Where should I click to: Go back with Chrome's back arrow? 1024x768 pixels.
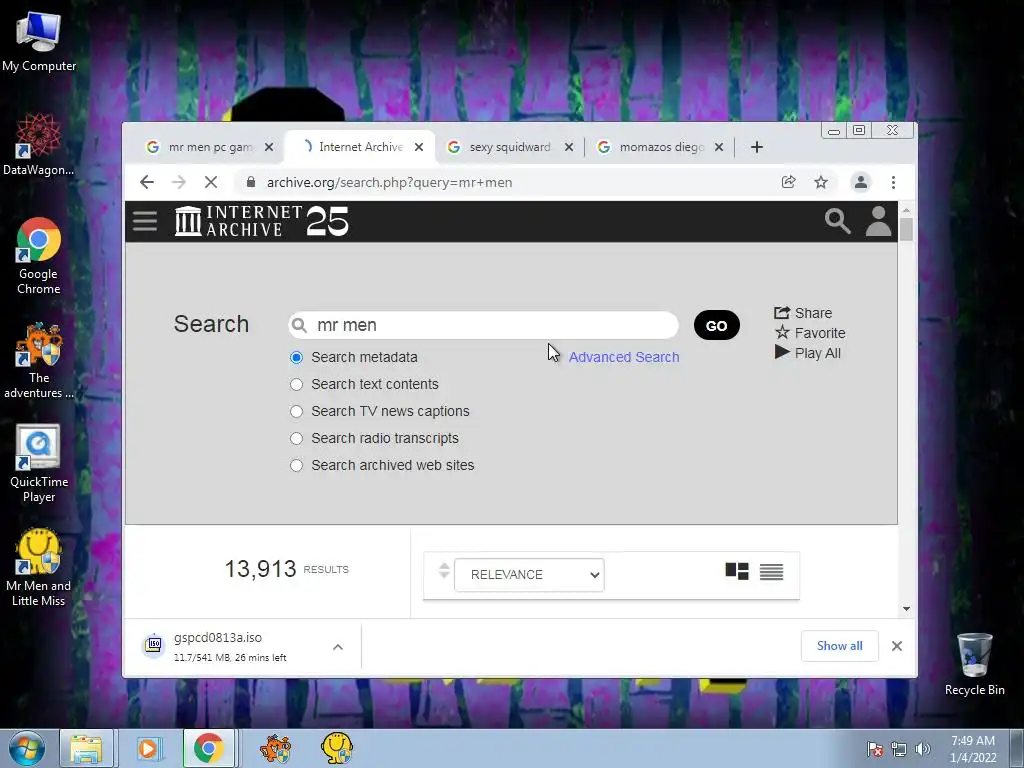pos(147,182)
